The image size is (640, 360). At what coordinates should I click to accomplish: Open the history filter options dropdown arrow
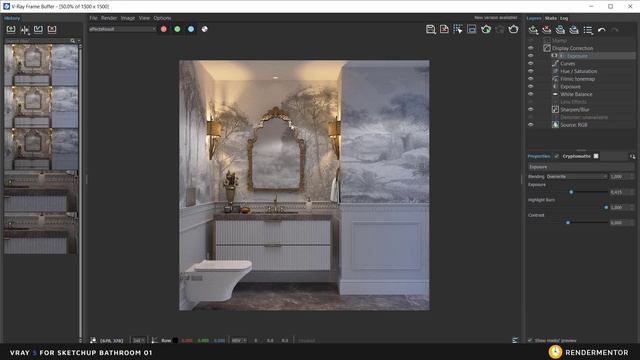[79, 41]
